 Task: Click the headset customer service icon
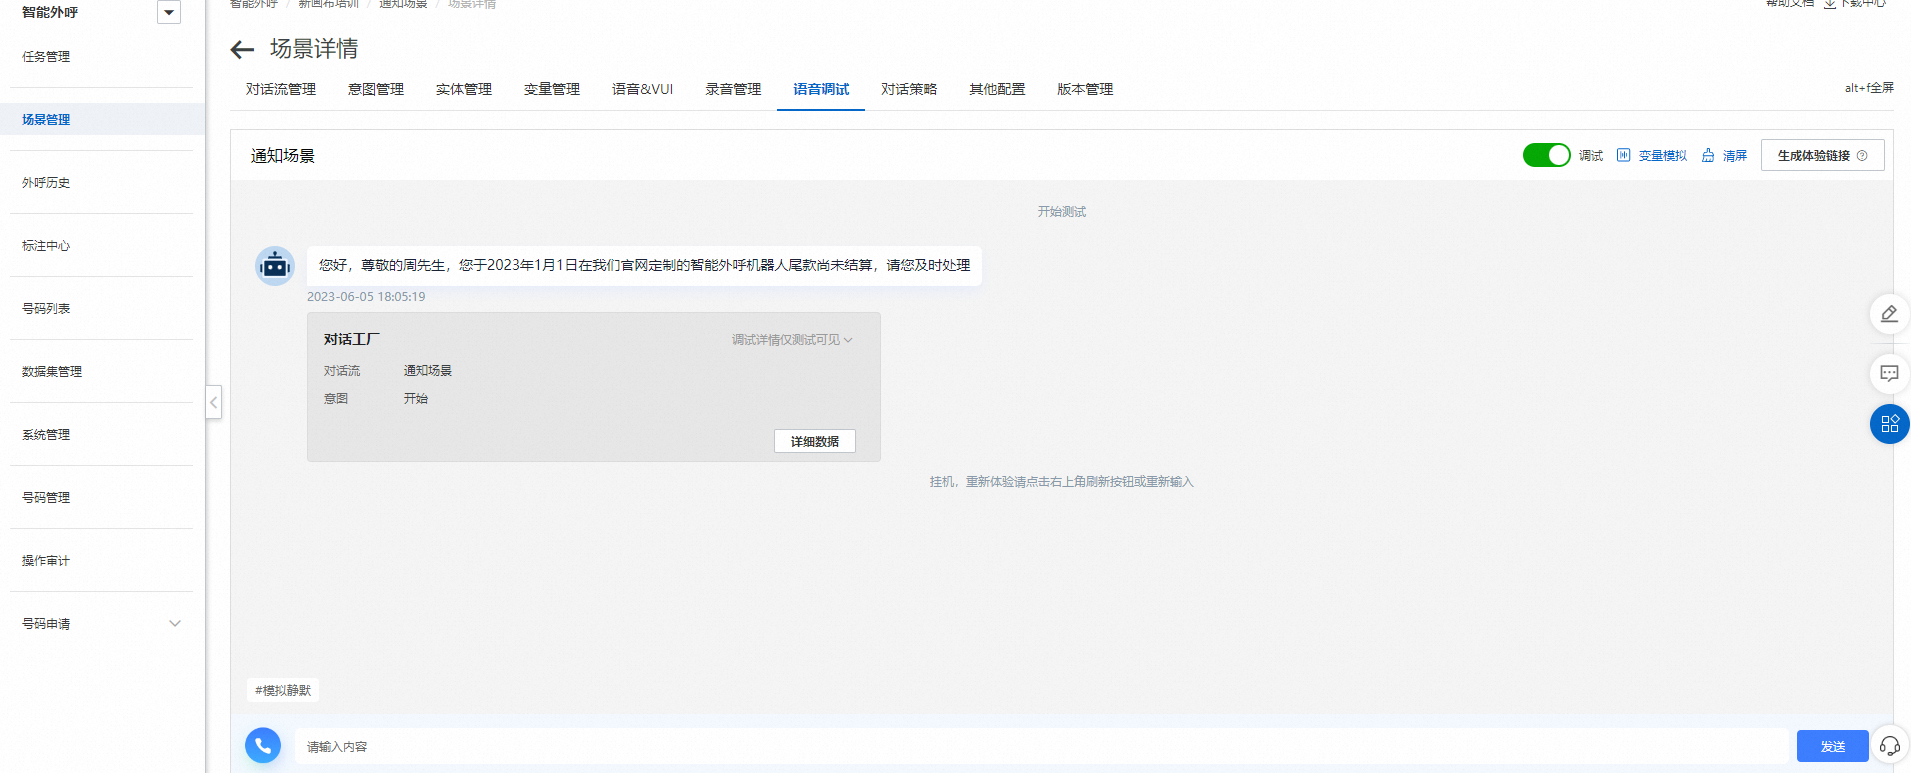pyautogui.click(x=1889, y=746)
